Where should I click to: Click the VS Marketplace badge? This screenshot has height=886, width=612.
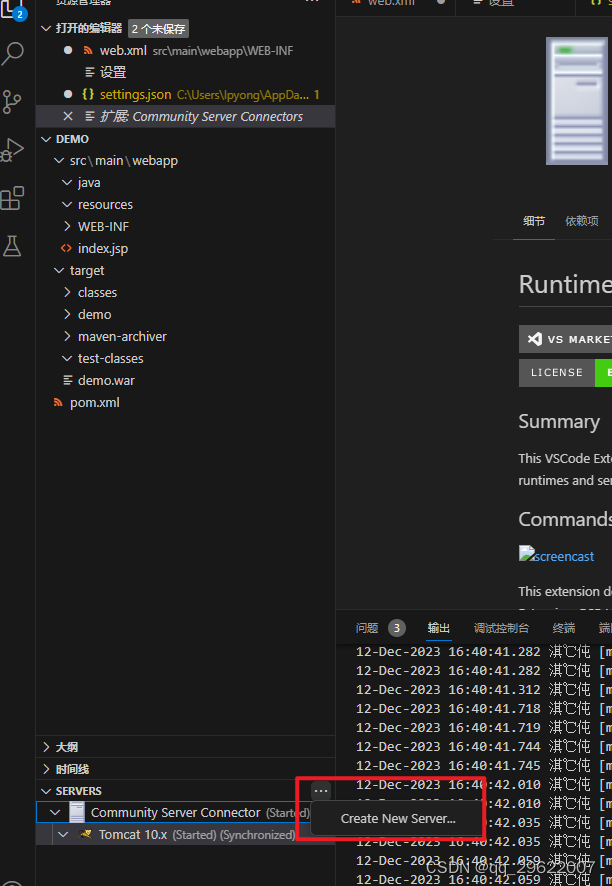click(565, 339)
